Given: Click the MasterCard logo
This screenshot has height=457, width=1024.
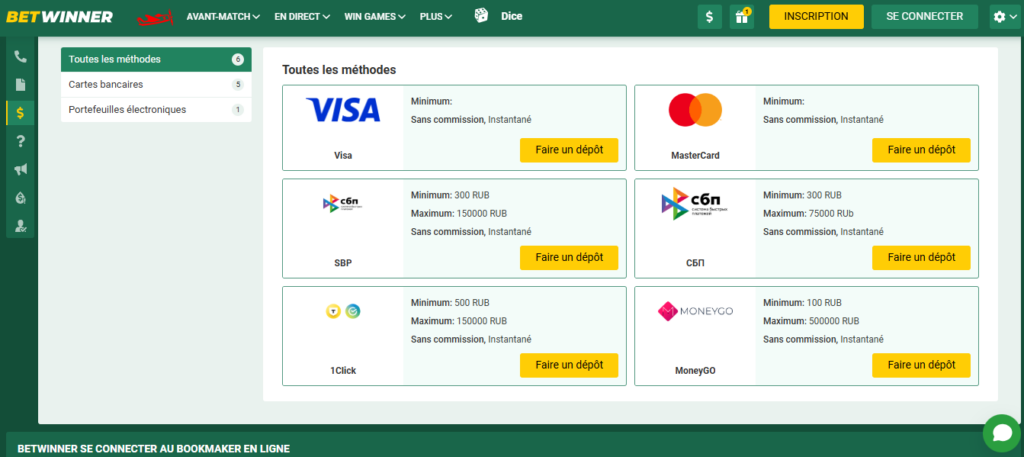Looking at the screenshot, I should click(x=696, y=110).
